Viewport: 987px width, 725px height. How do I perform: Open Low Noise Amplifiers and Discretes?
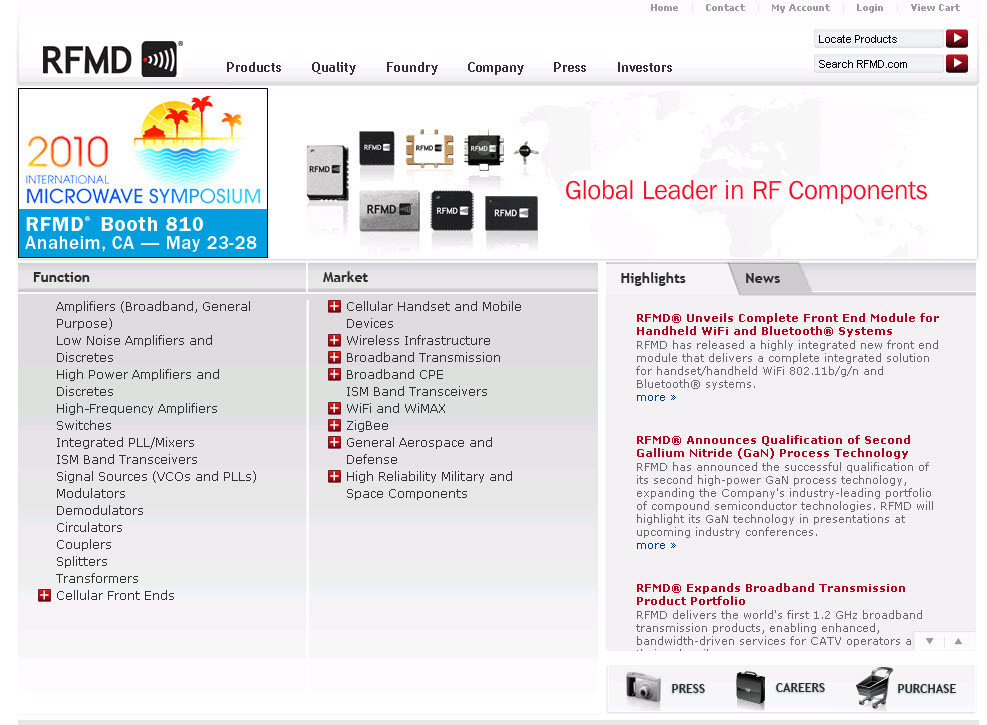(134, 349)
